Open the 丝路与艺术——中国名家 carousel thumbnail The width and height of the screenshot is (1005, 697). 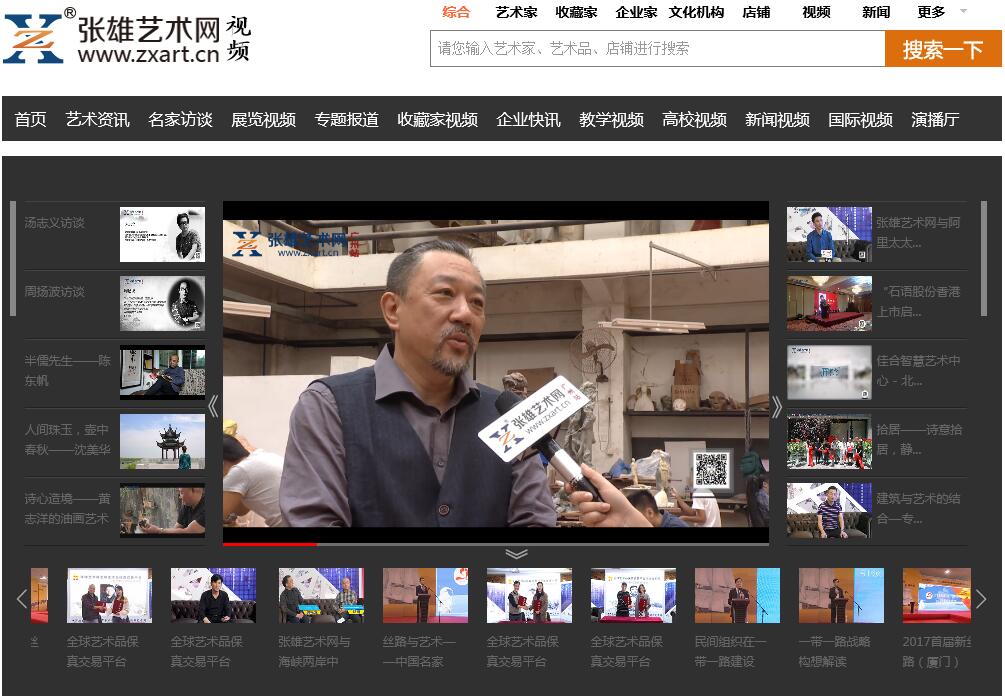[425, 595]
